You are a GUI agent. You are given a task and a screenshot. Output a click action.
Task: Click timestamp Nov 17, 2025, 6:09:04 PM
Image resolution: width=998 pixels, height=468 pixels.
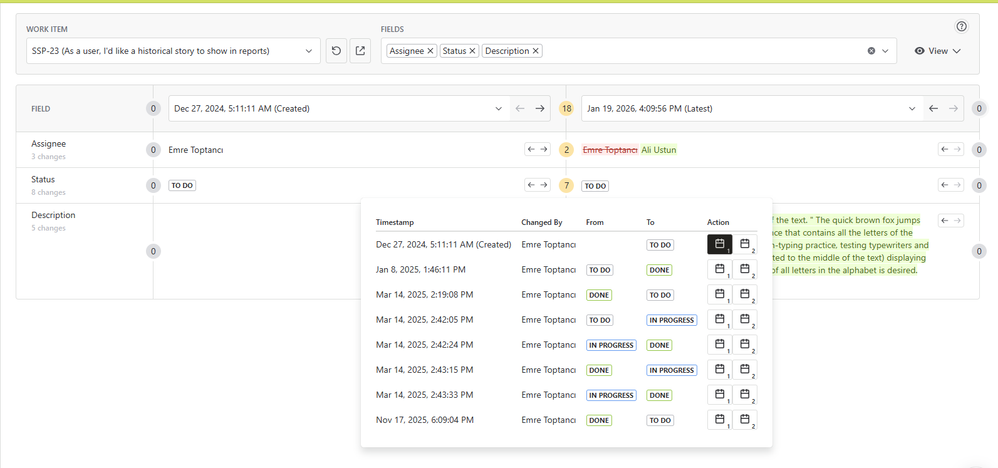click(425, 420)
